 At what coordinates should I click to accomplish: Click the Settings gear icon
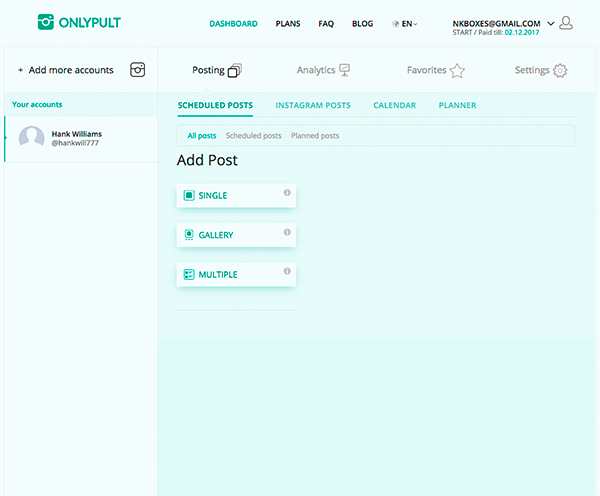tap(560, 71)
